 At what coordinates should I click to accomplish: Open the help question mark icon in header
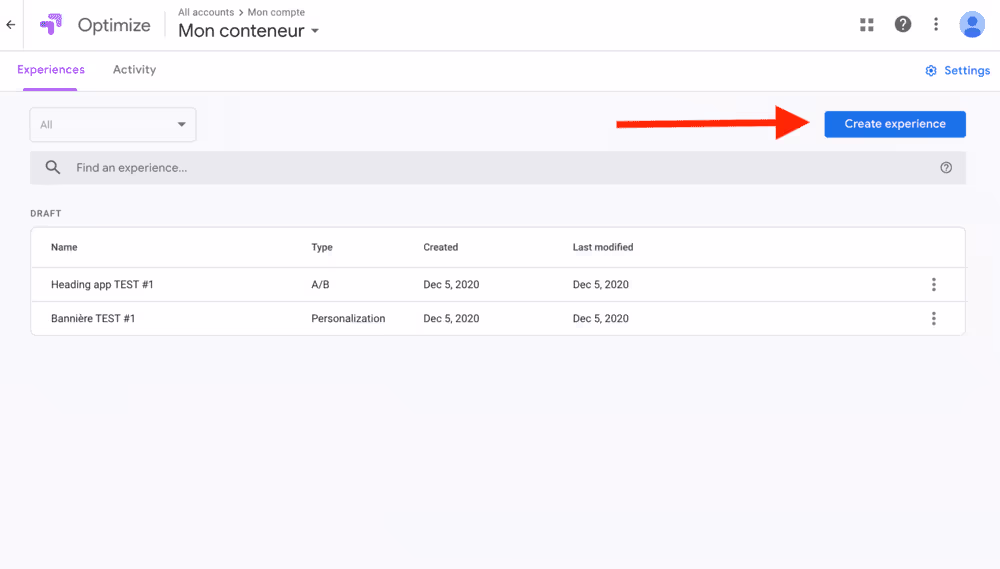click(902, 24)
